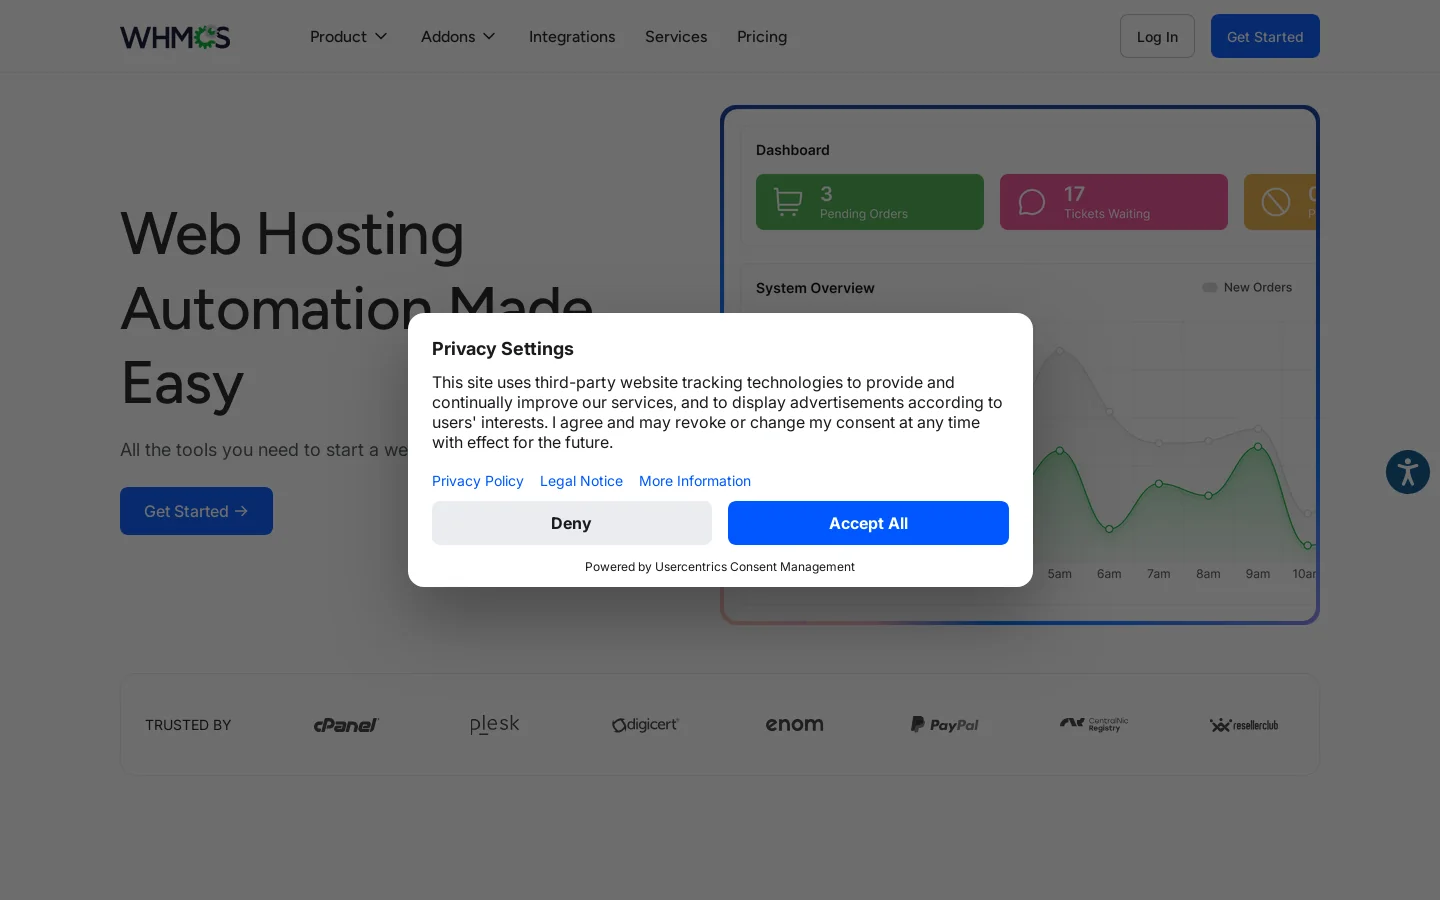Open the Privacy Policy link
This screenshot has width=1440, height=900.
(x=478, y=481)
